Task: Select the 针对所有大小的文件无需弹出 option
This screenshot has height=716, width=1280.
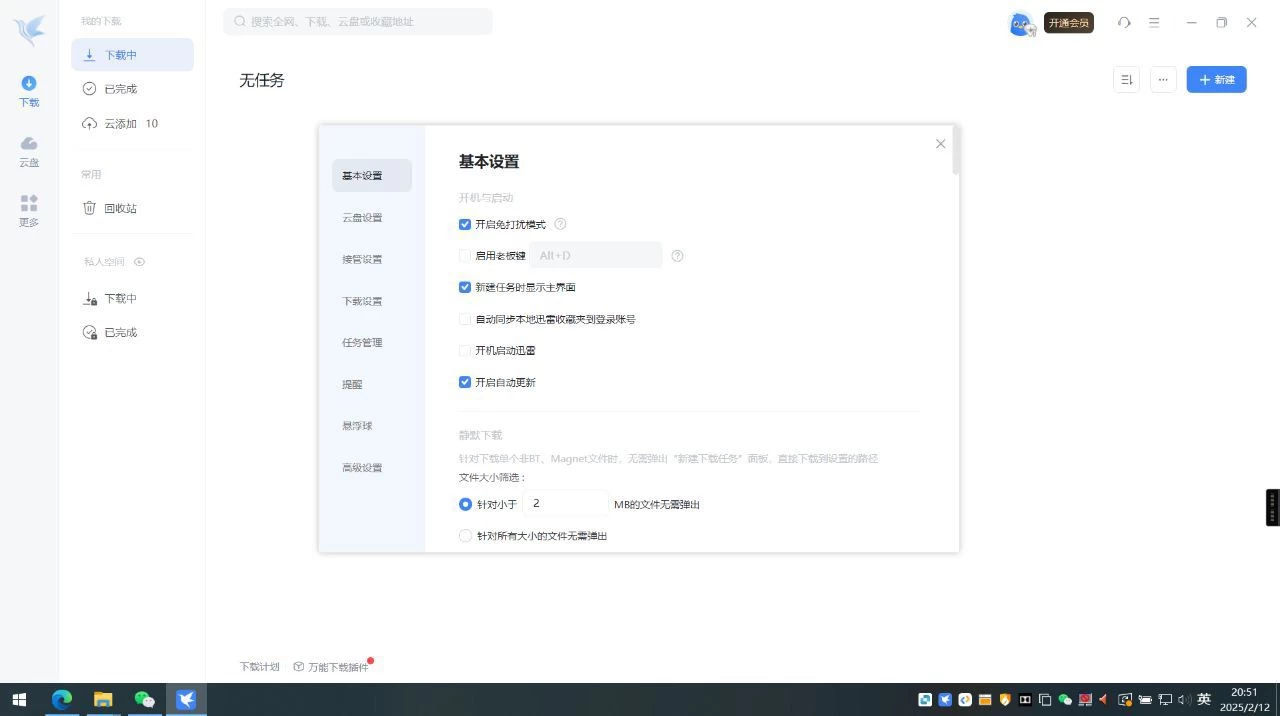Action: 465,535
